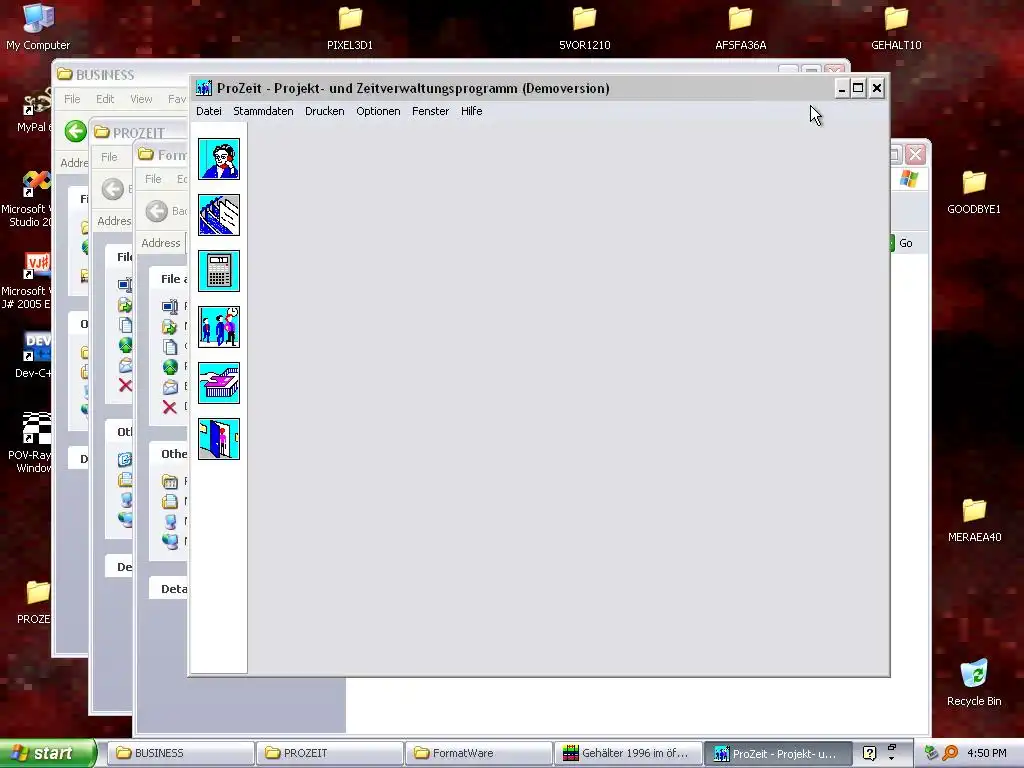Click the calculator icon in ProZeit sidebar

[x=219, y=271]
